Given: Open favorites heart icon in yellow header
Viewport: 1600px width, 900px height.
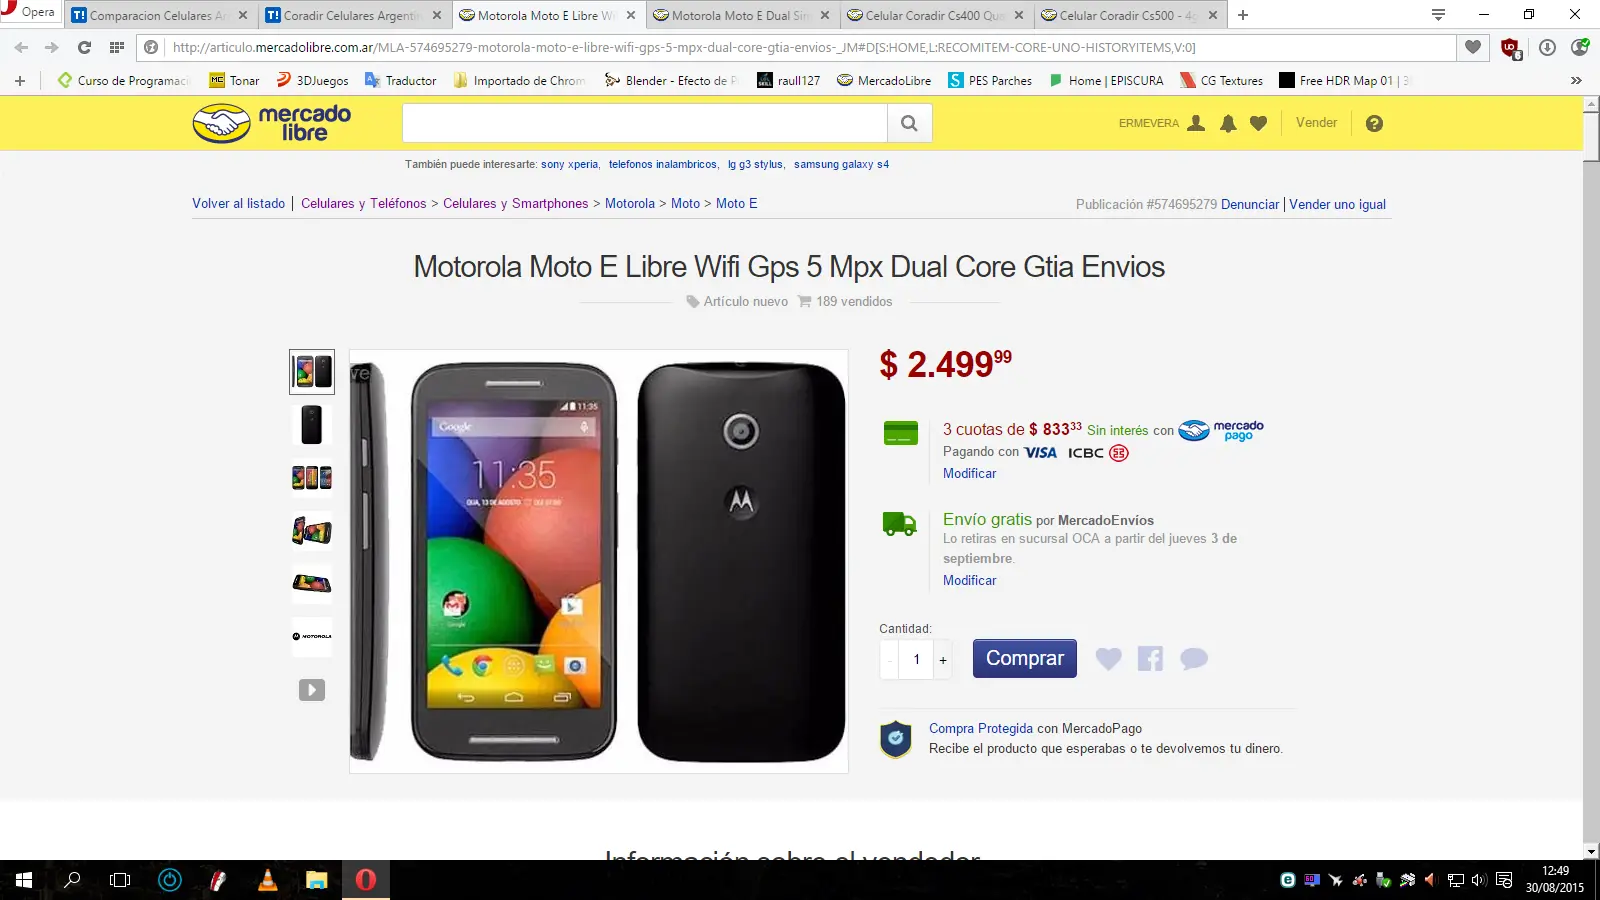Looking at the screenshot, I should [x=1259, y=123].
